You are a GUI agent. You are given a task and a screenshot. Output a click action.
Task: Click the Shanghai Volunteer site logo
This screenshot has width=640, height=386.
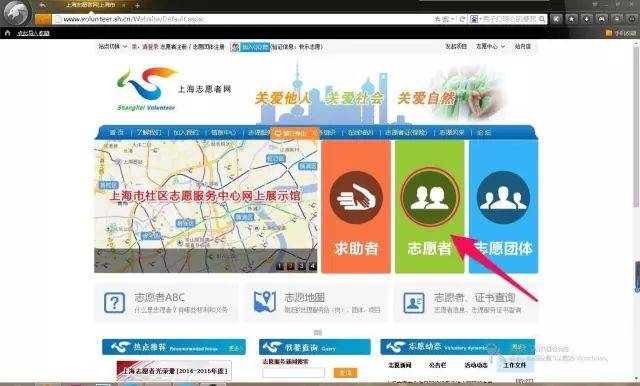pyautogui.click(x=173, y=89)
